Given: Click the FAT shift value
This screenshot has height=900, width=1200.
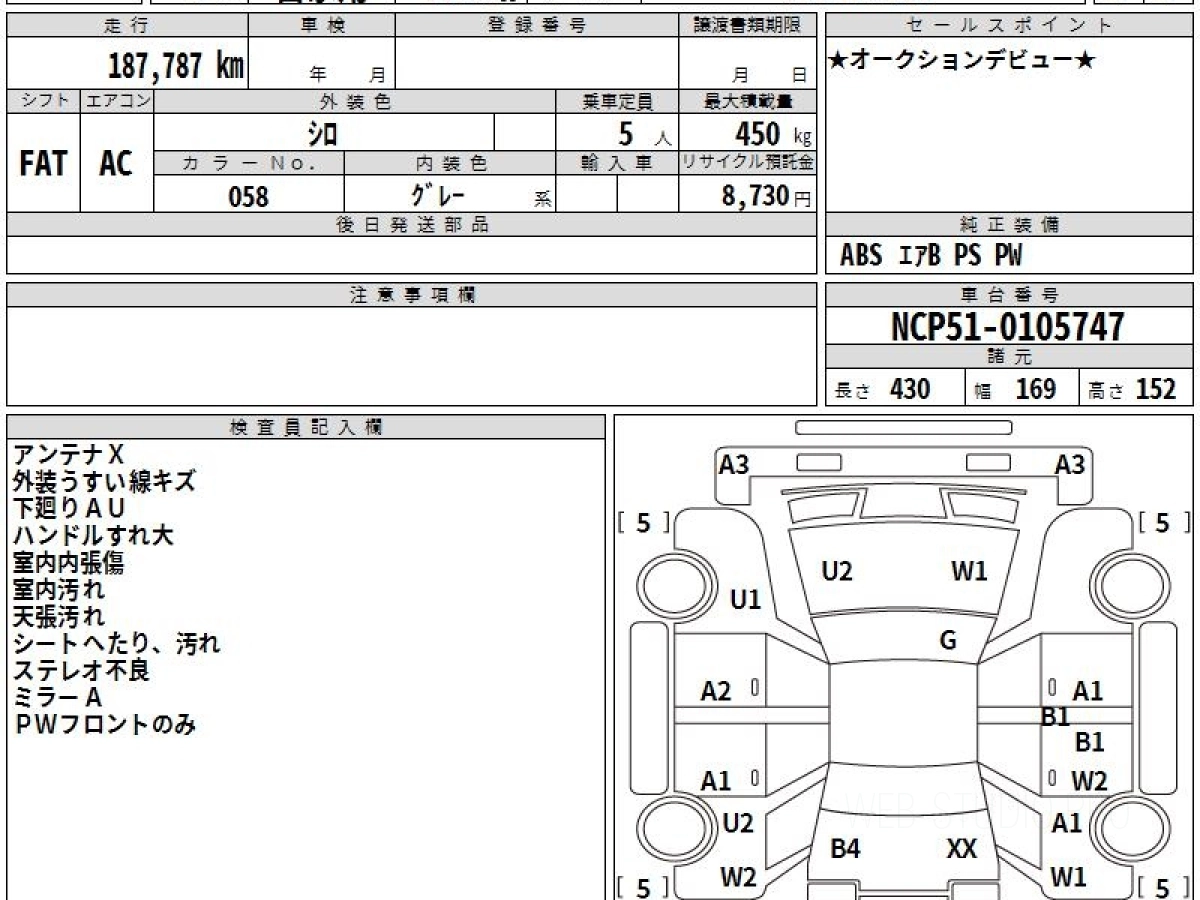Looking at the screenshot, I should pos(43,164).
